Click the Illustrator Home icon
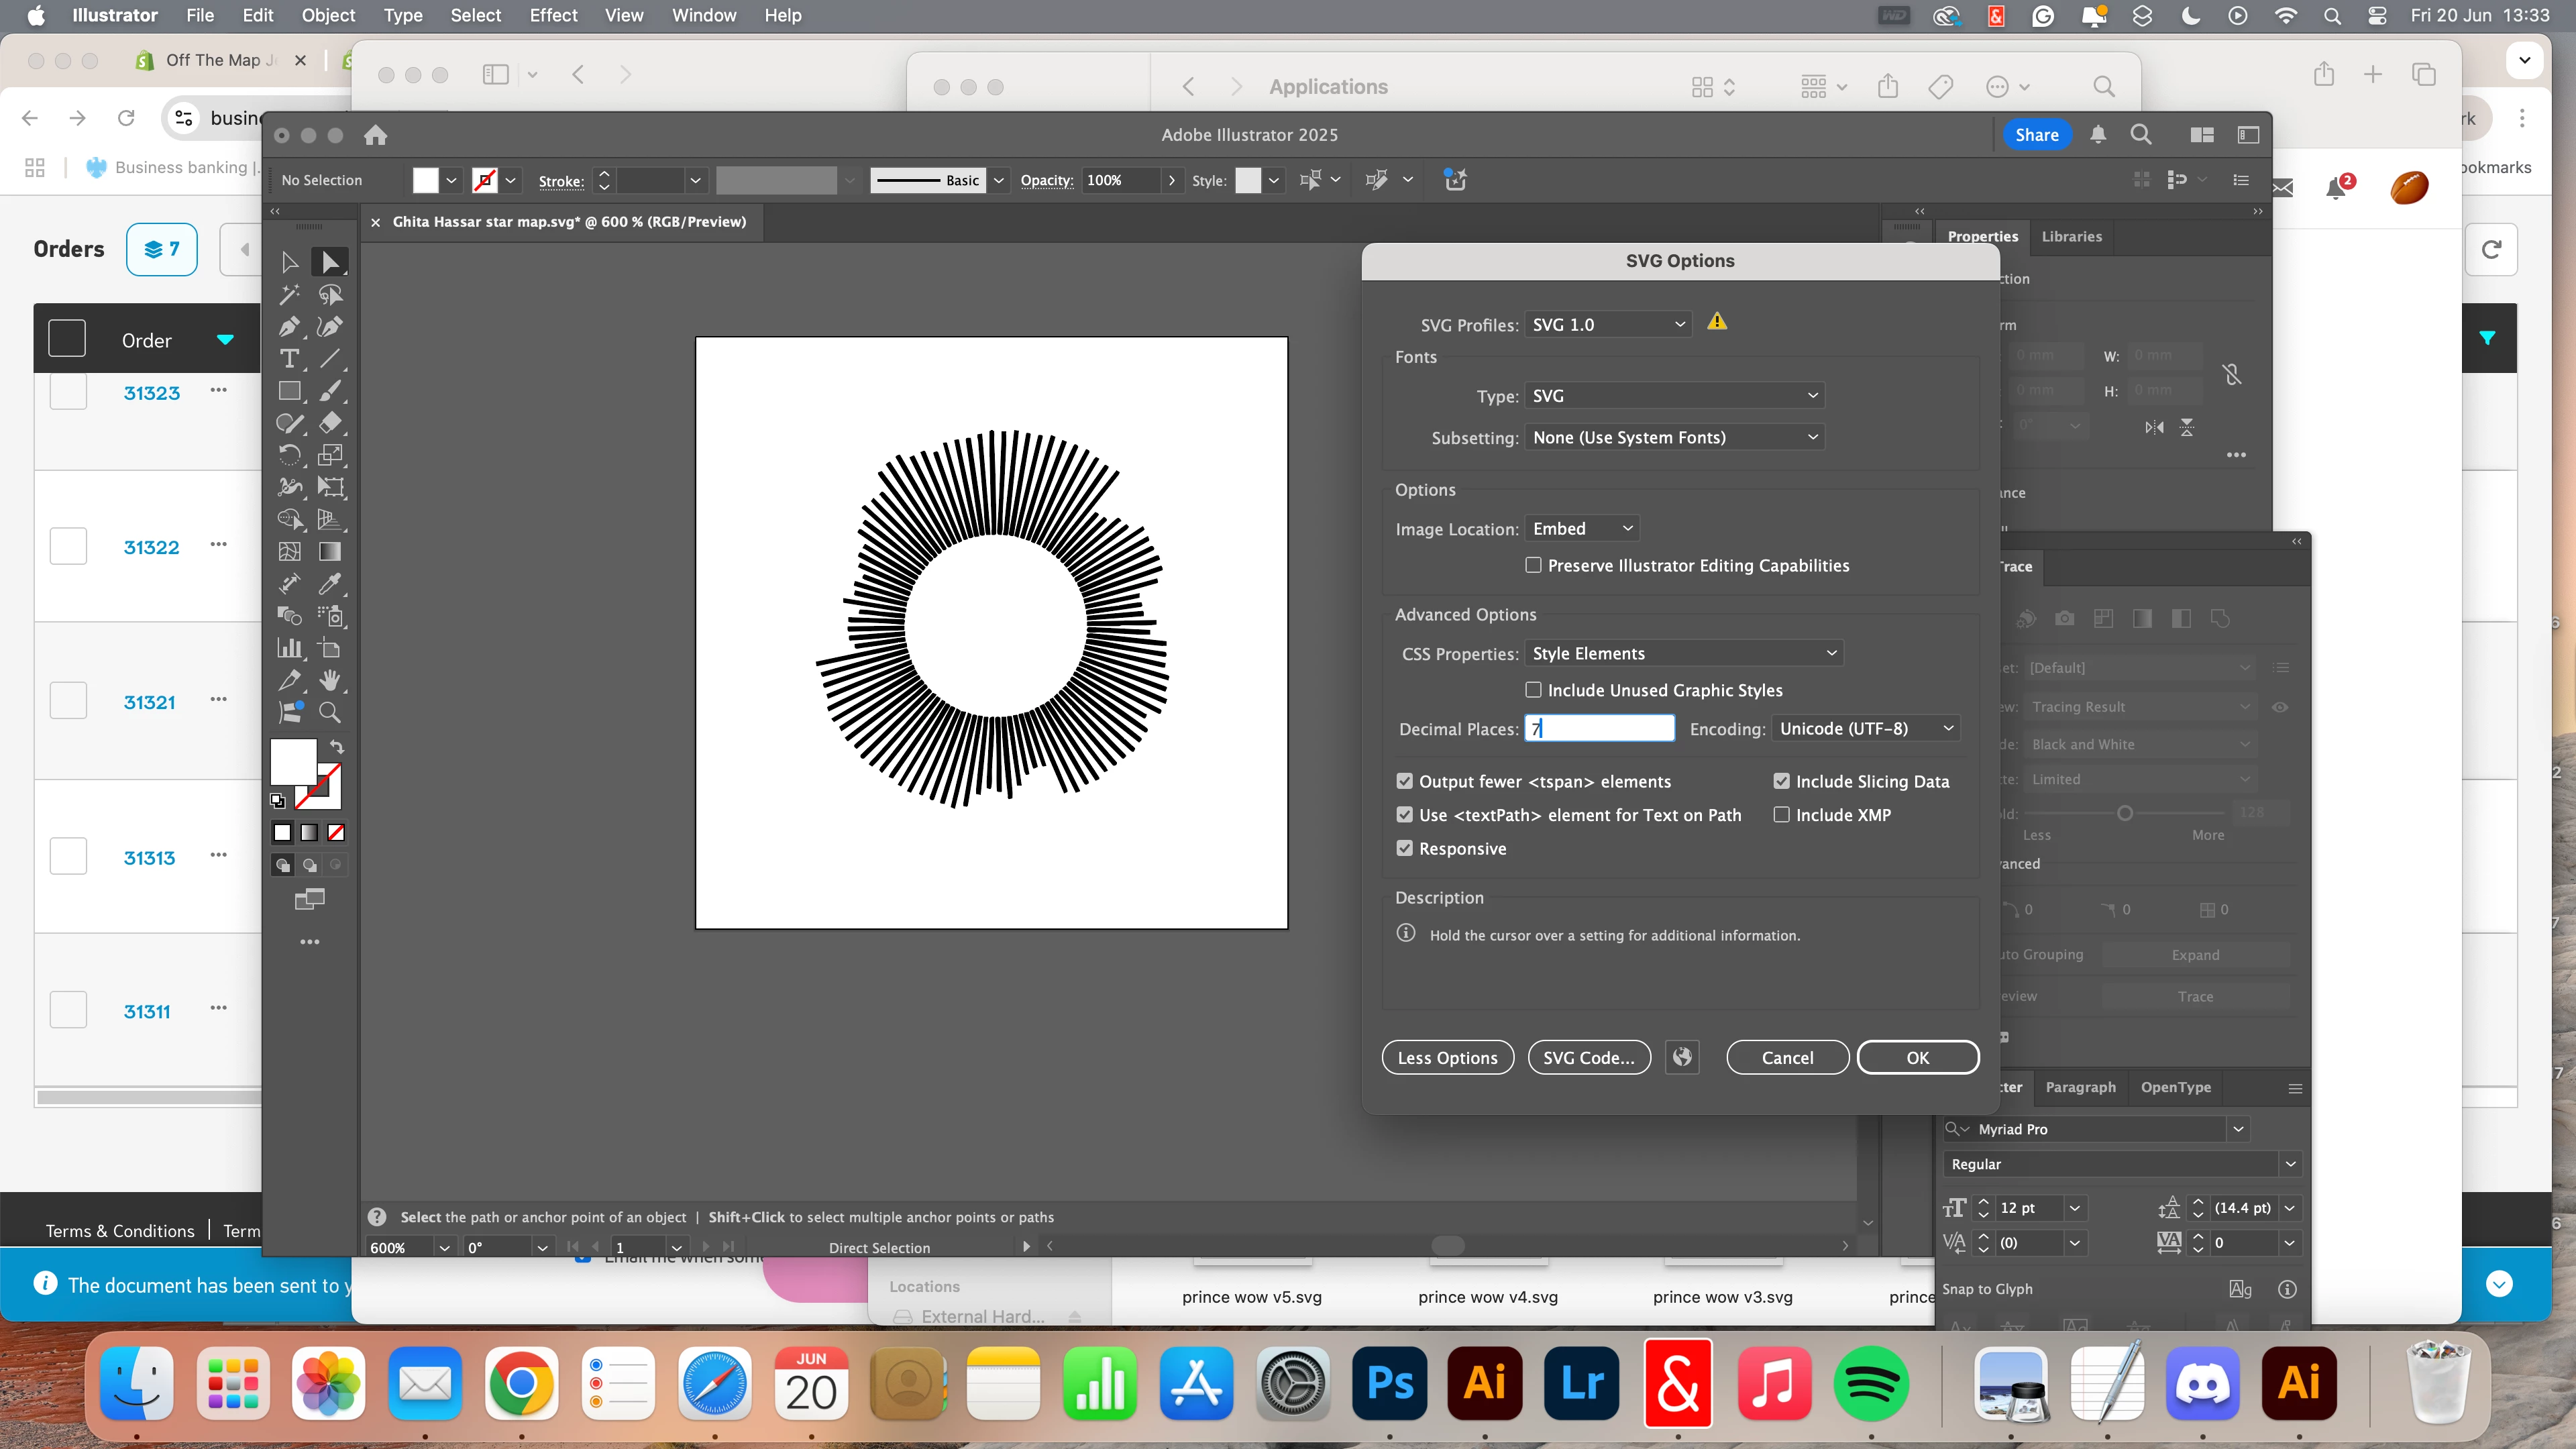2576x1449 pixels. pos(375,135)
